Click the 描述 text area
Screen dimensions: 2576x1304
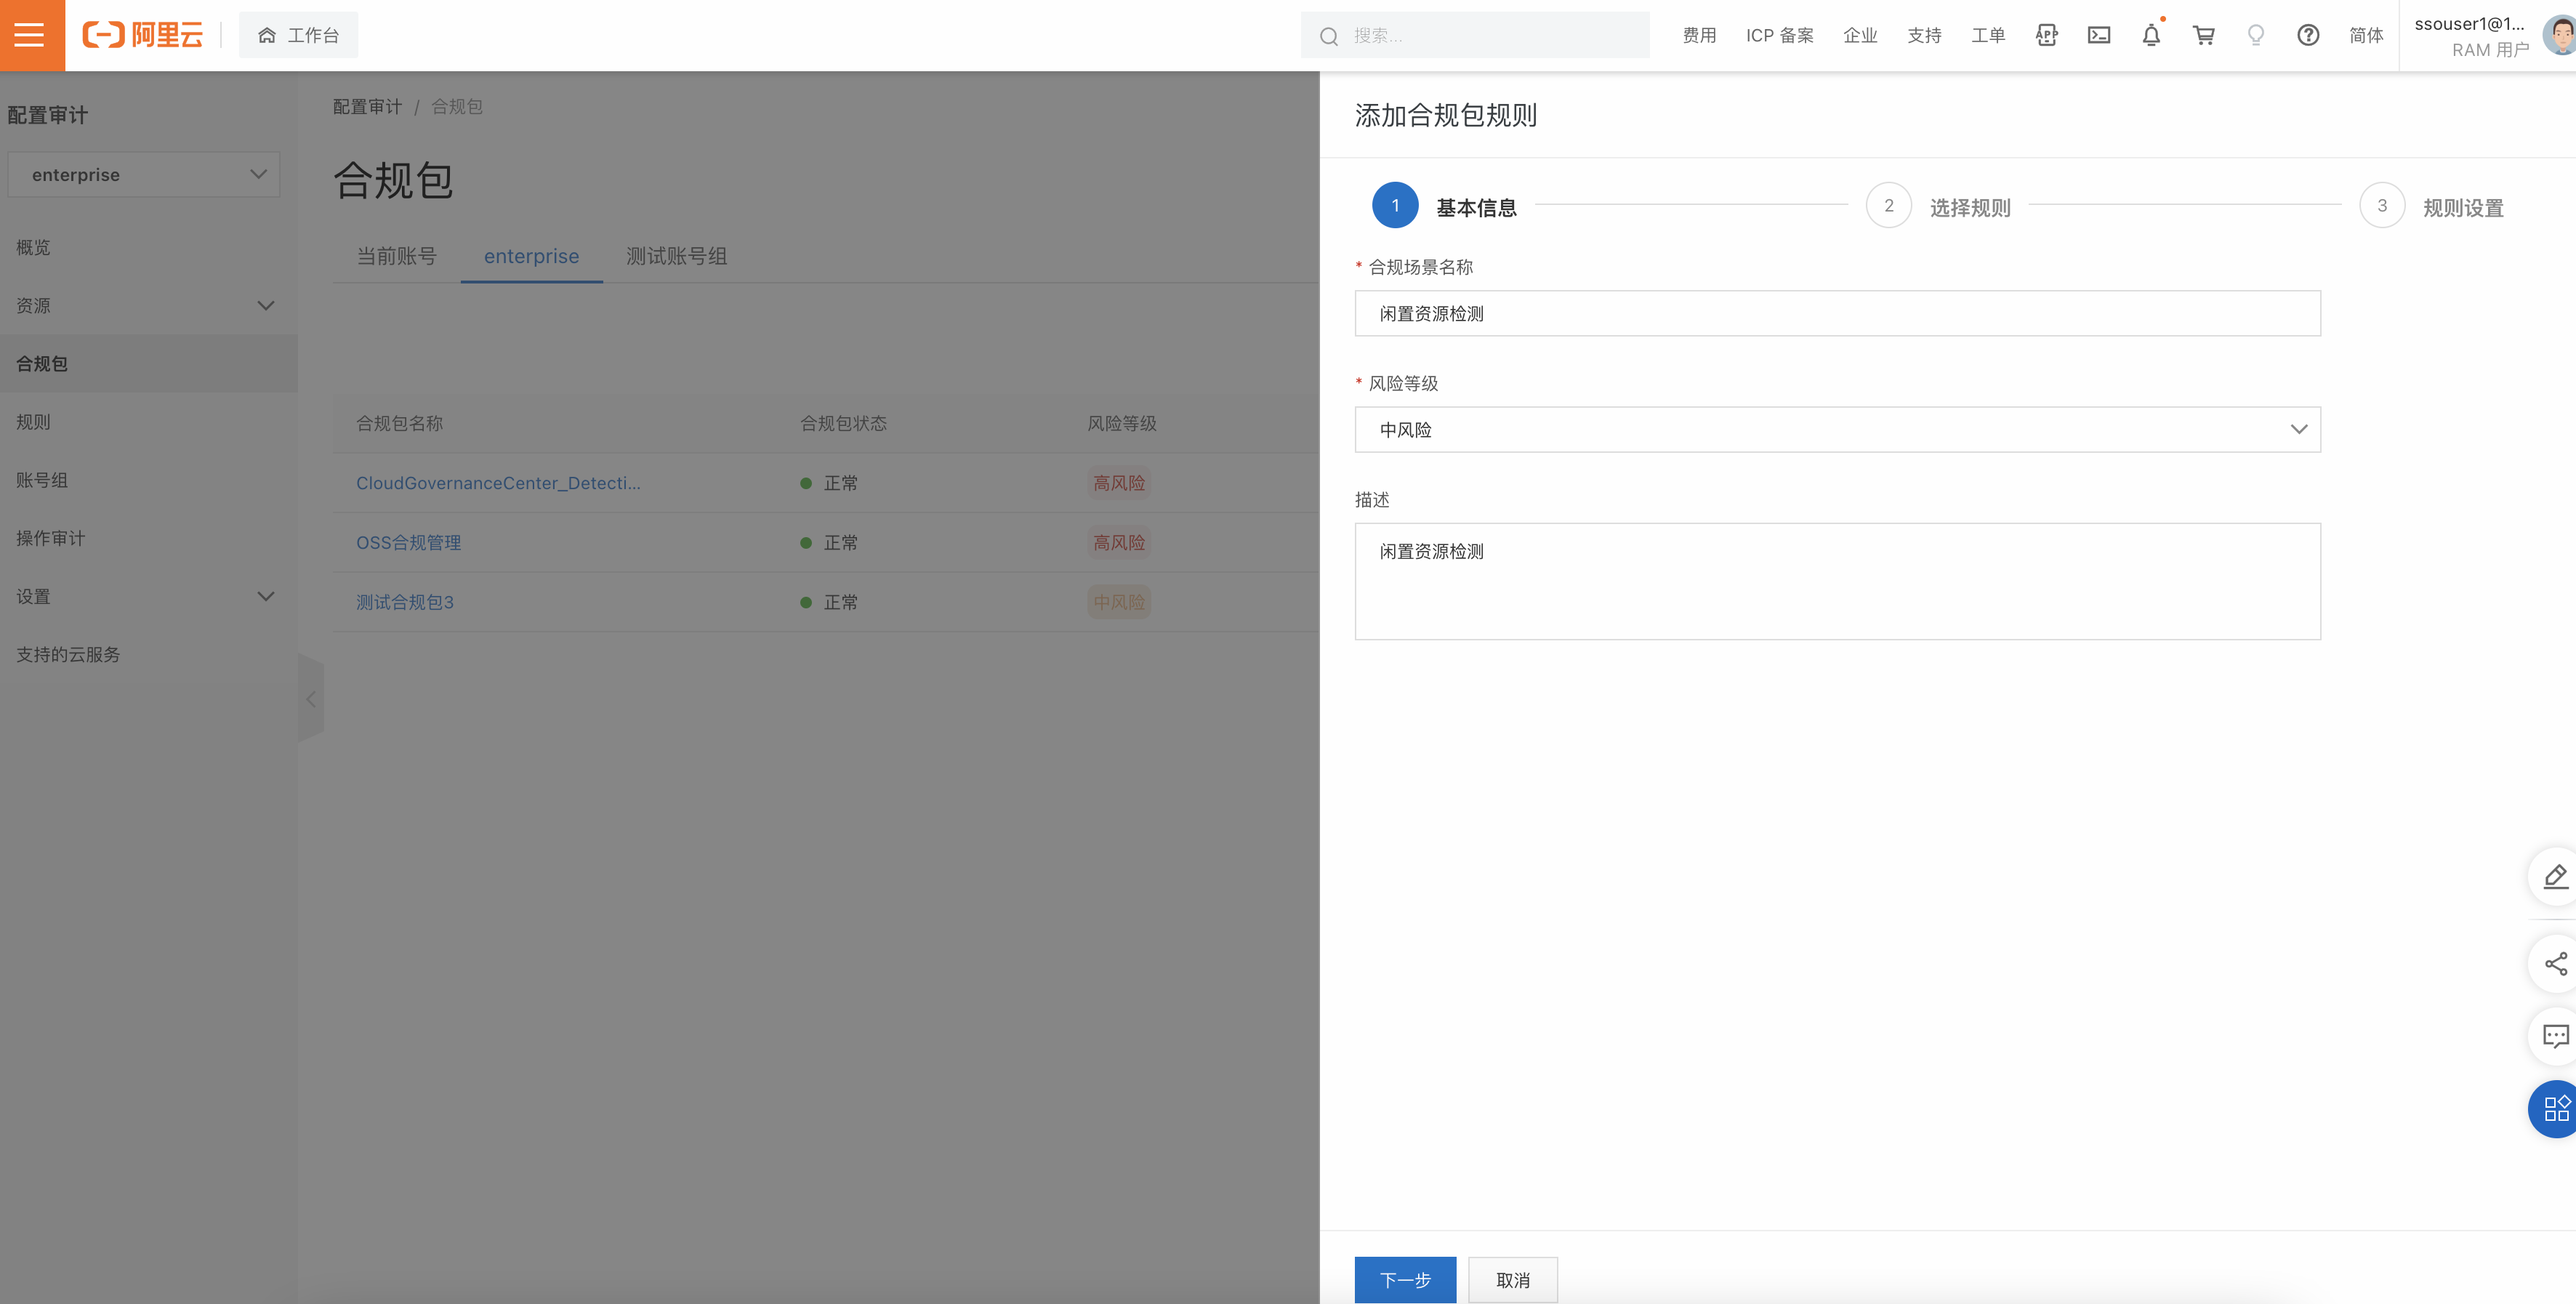tap(1837, 581)
